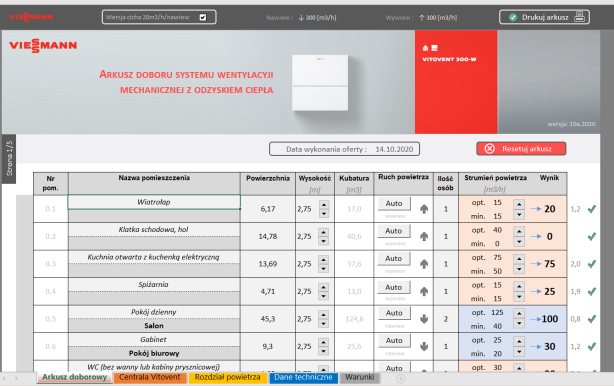Open the Arkusz doborowy sheet tab
The height and width of the screenshot is (386, 614).
(x=74, y=377)
